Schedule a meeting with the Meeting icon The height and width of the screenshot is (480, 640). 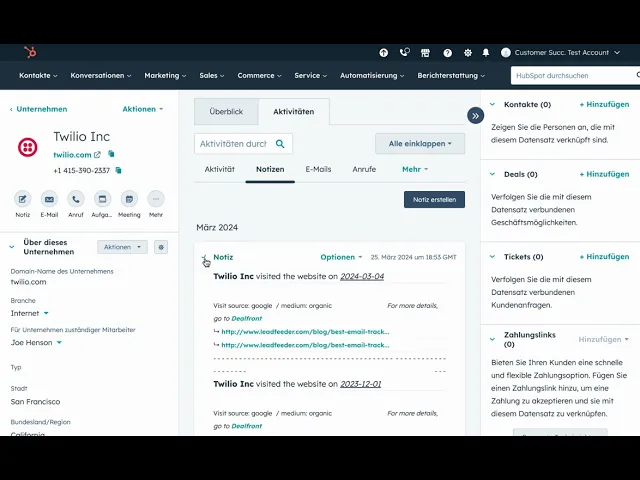pyautogui.click(x=129, y=199)
